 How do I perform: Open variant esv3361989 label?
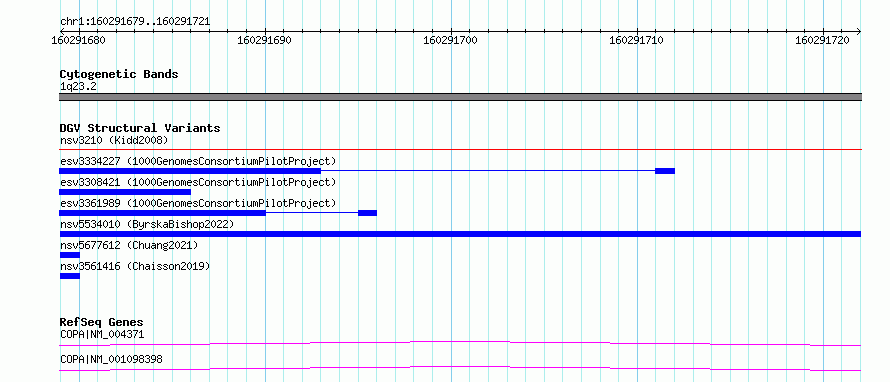point(198,203)
